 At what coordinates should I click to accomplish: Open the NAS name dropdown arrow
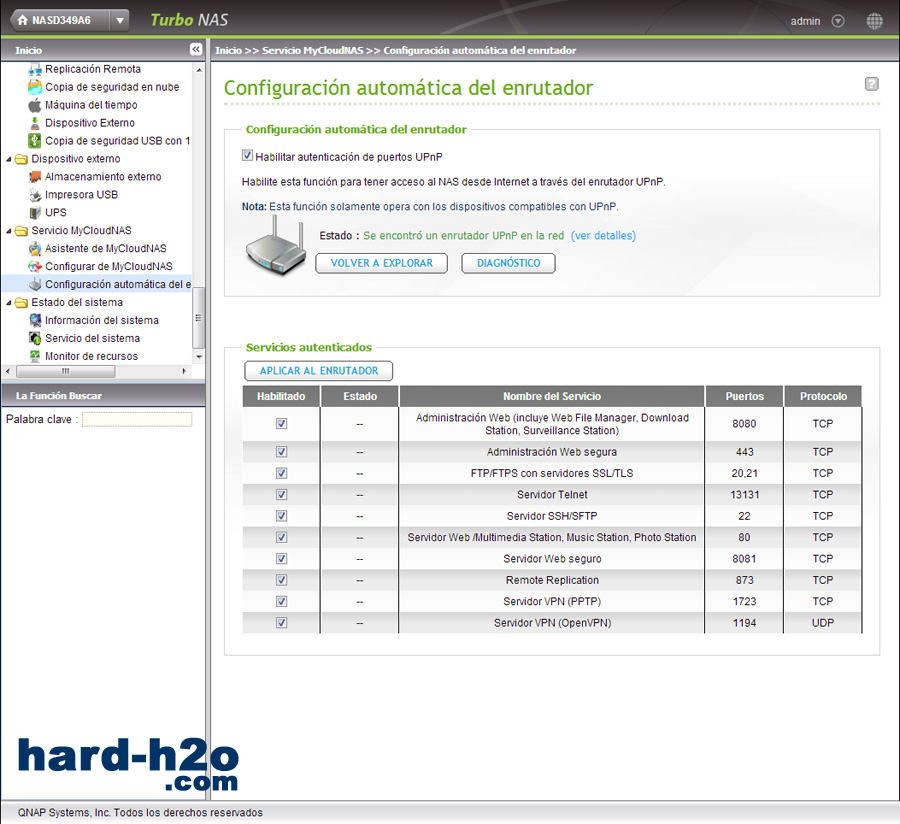[x=120, y=21]
